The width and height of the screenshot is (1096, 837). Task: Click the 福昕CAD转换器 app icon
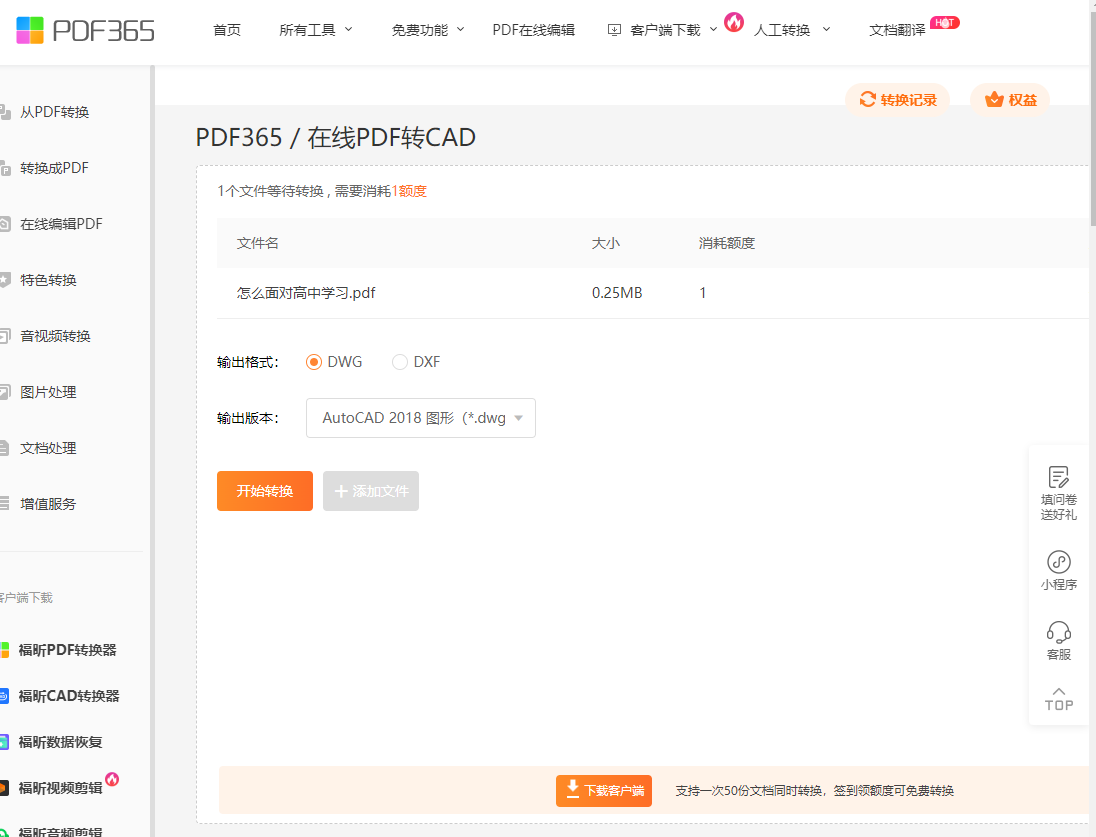(x=4, y=696)
